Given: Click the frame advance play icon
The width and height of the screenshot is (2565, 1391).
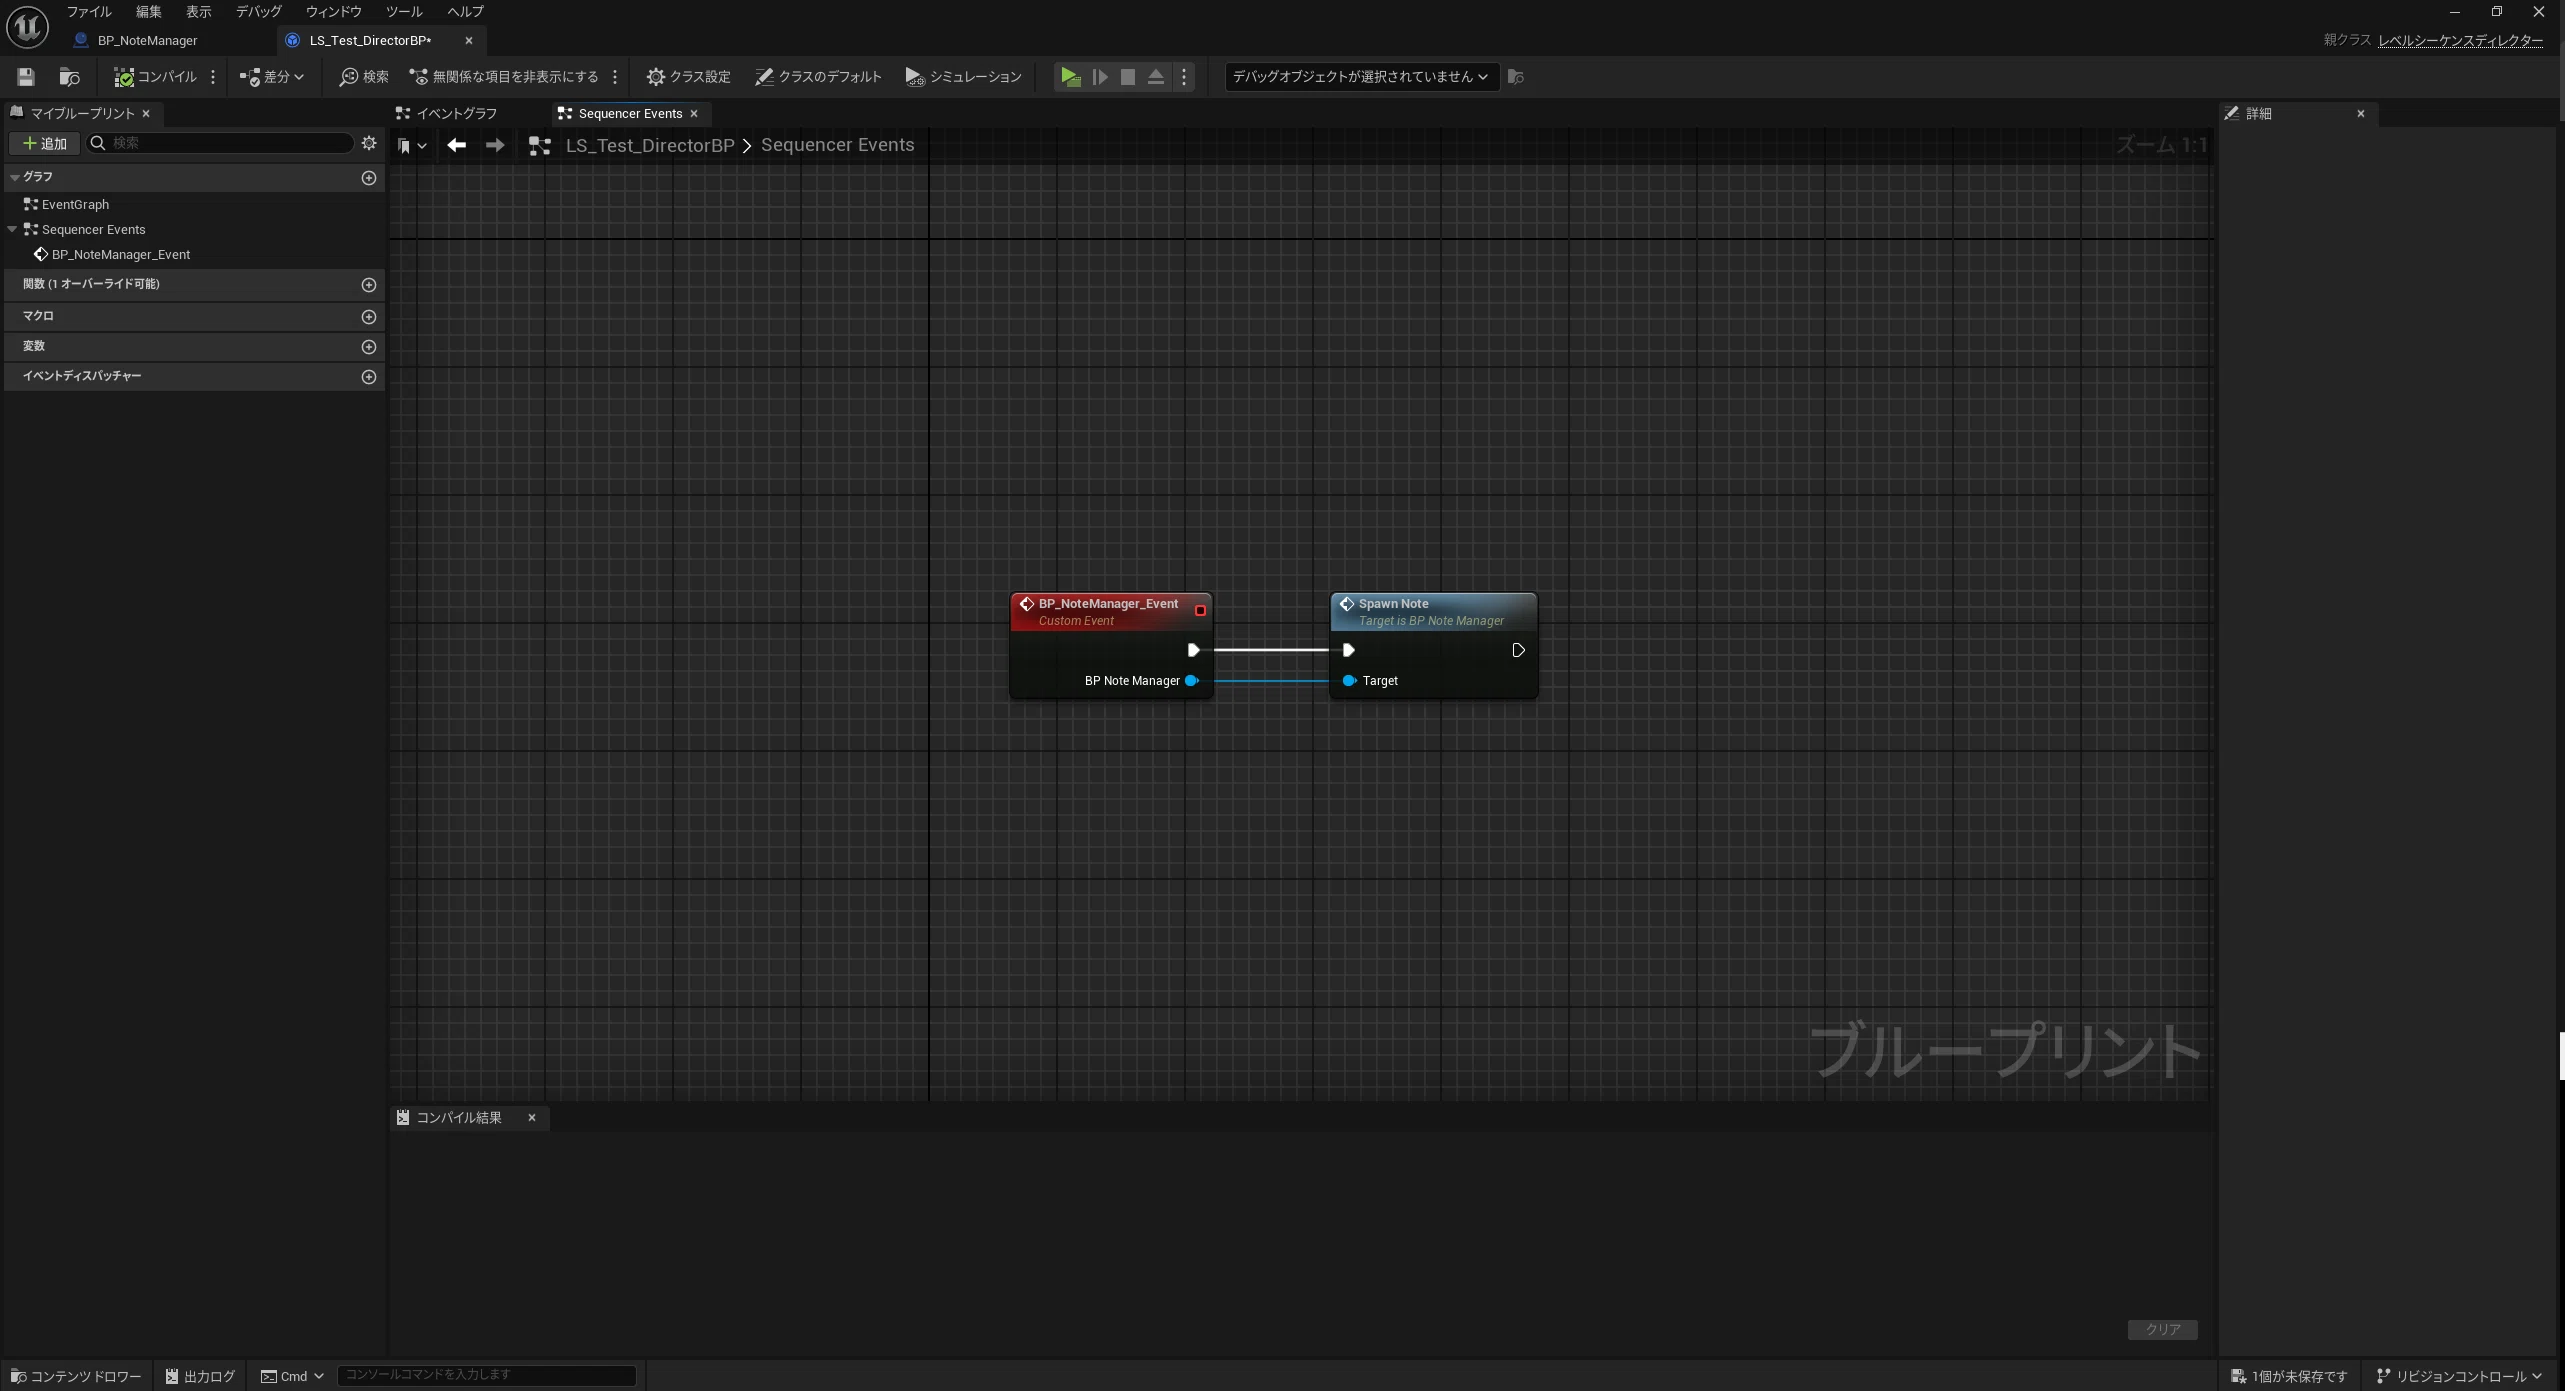Looking at the screenshot, I should (x=1099, y=77).
